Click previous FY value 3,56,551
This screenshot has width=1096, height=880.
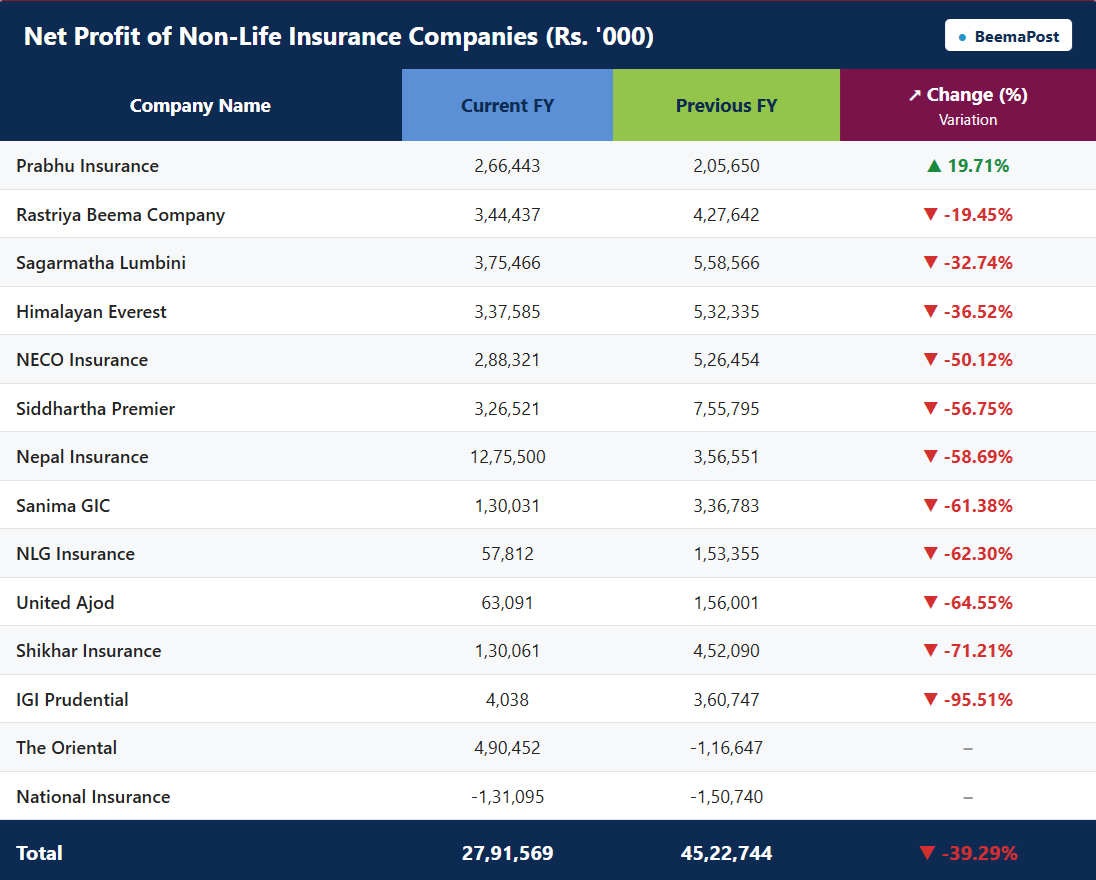(726, 457)
